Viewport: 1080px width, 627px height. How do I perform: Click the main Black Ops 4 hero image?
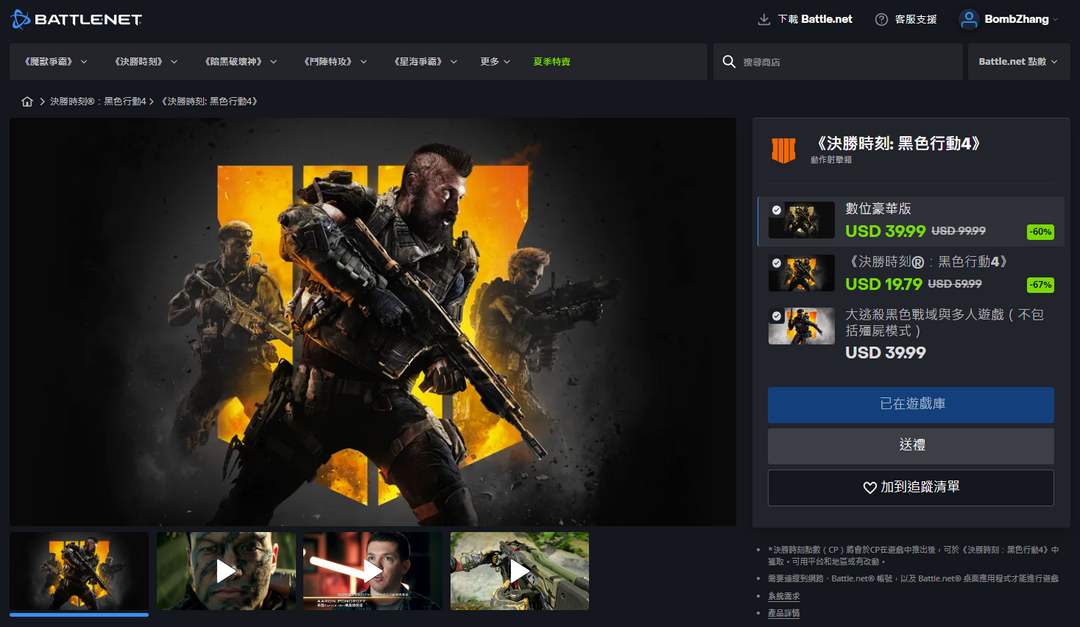(x=373, y=322)
